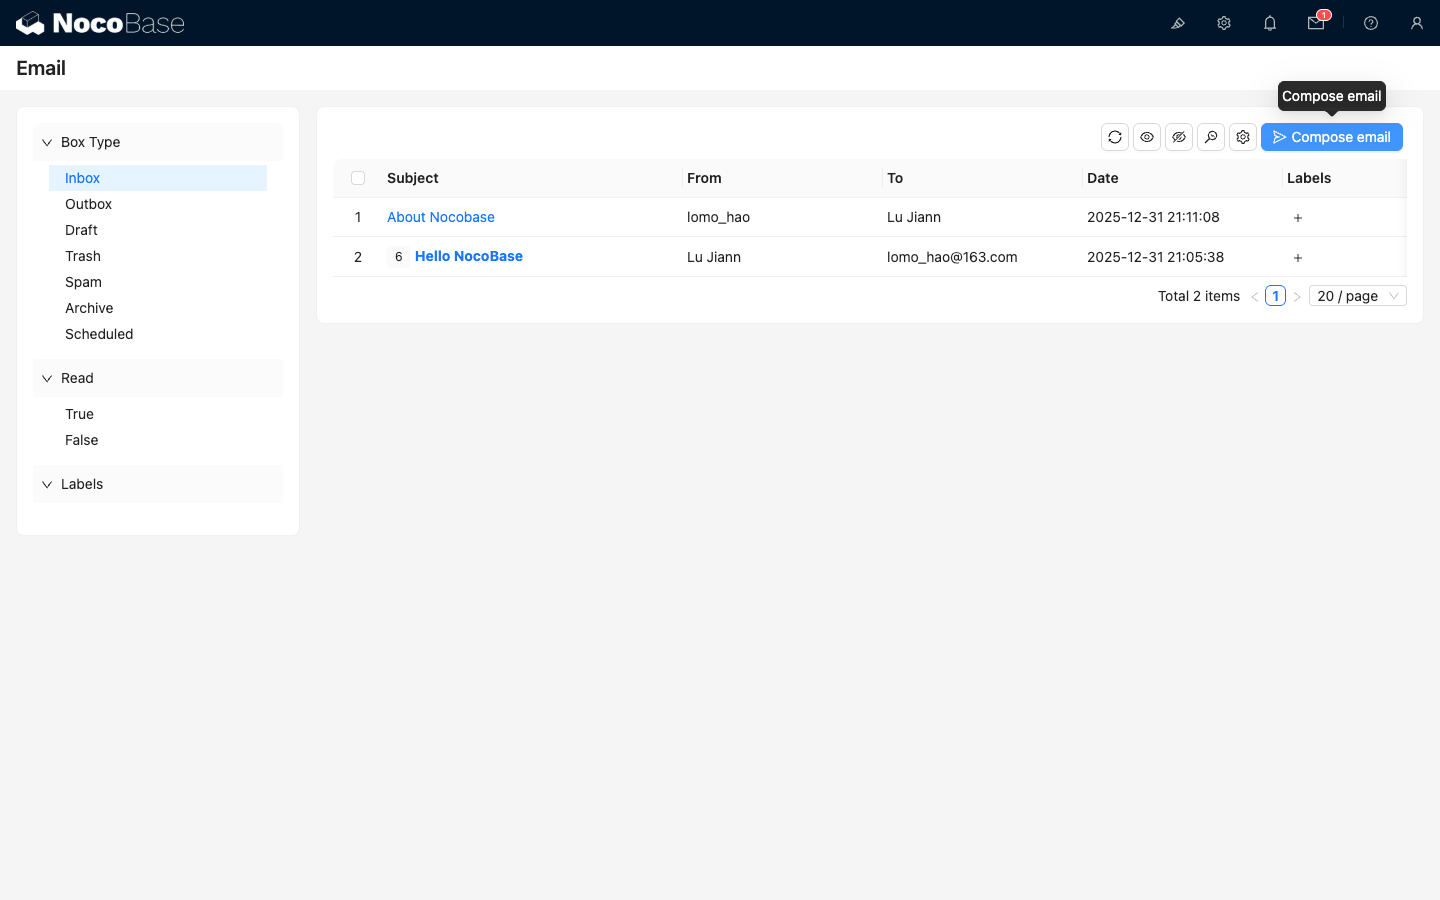Open the email search magnifier icon
1440x900 pixels.
click(x=1211, y=137)
